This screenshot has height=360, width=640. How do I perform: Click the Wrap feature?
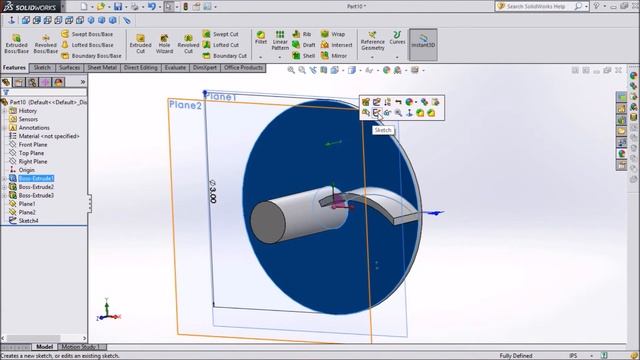[333, 34]
